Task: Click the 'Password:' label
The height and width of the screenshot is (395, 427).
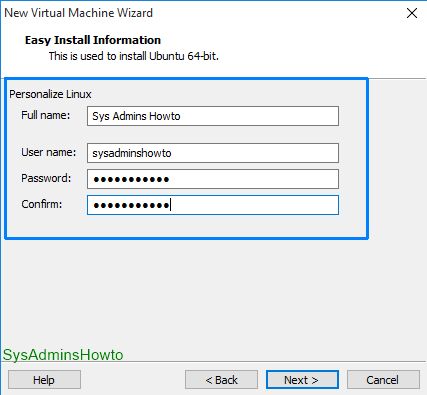Action: click(46, 178)
